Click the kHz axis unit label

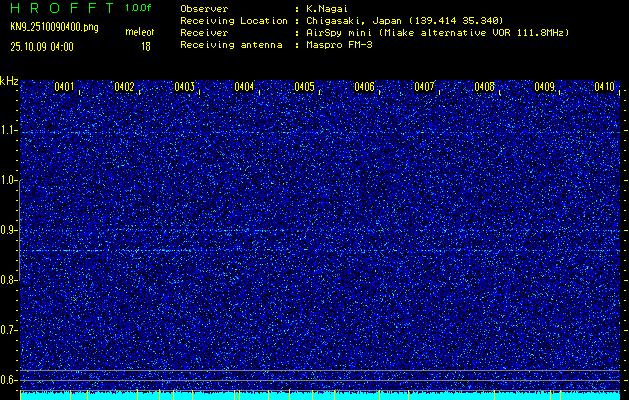click(9, 80)
